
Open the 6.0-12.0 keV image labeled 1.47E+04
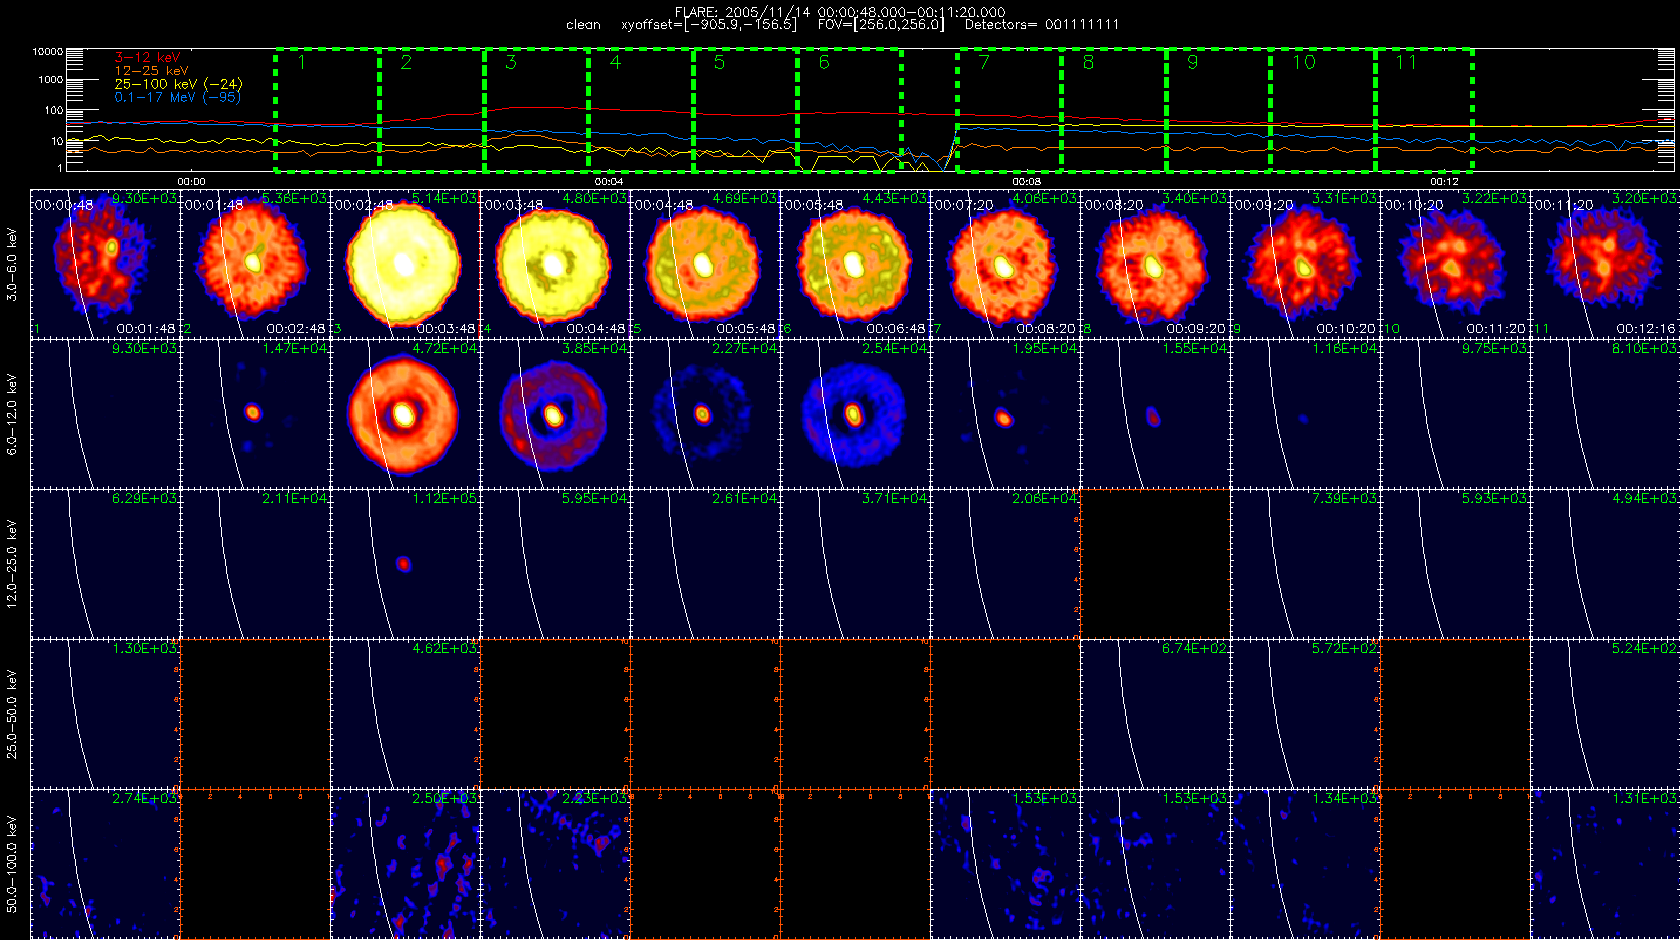click(255, 413)
